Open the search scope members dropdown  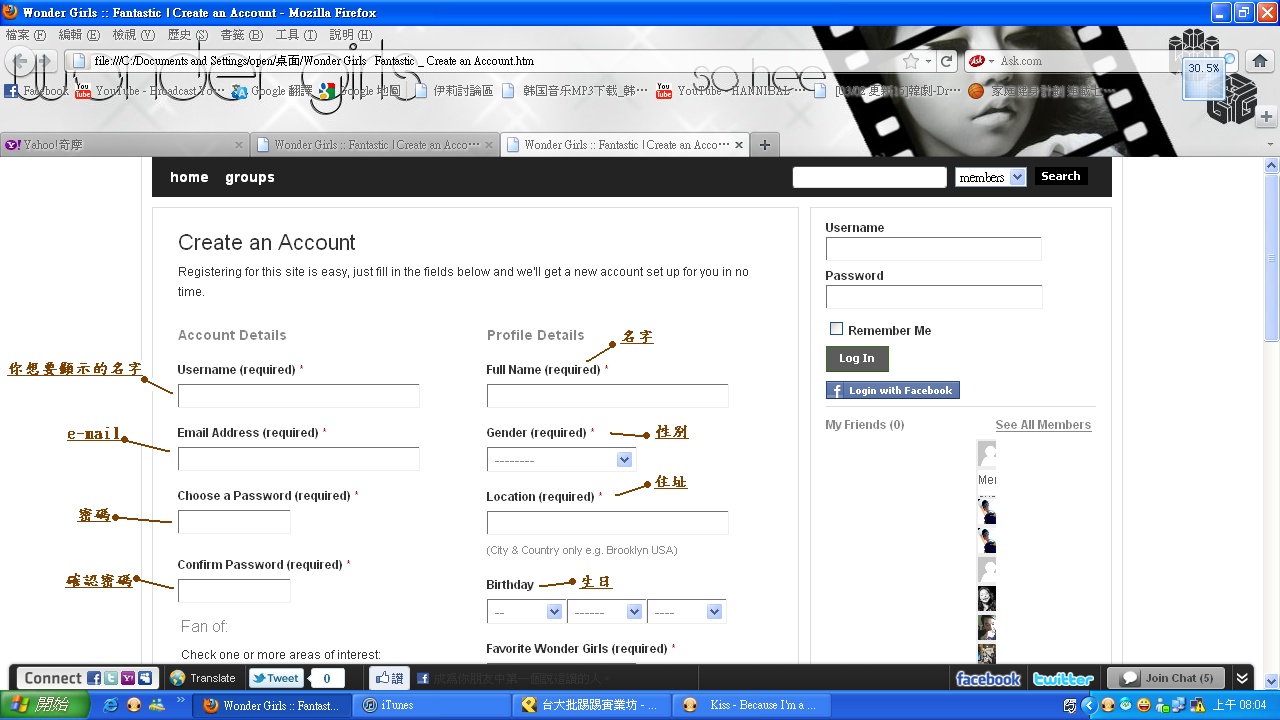click(990, 177)
